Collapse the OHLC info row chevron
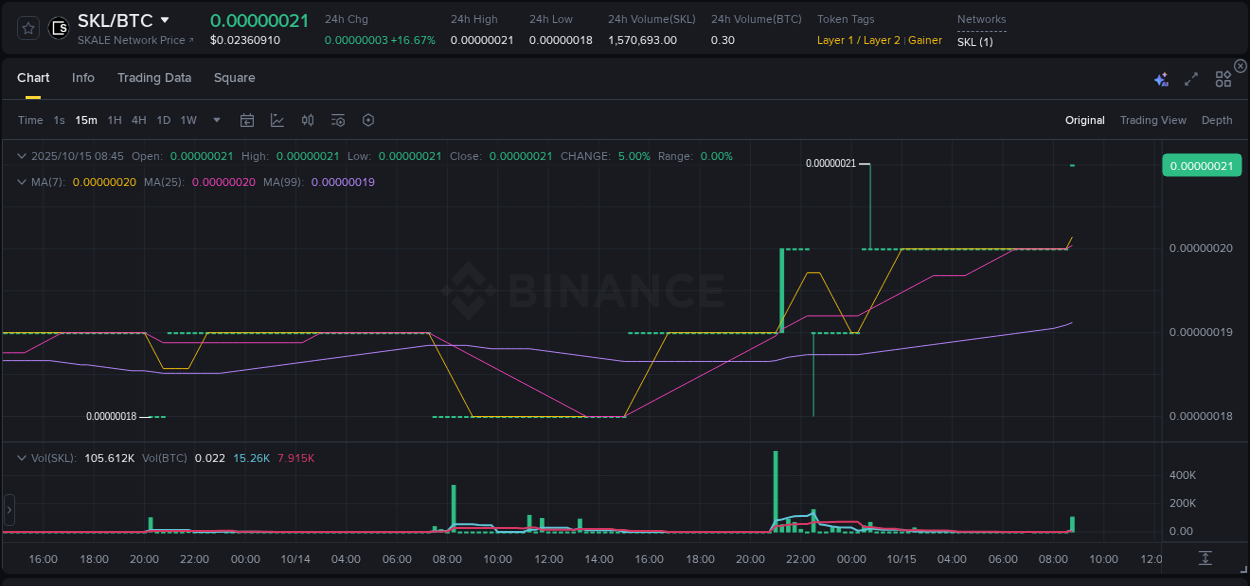 (22, 156)
